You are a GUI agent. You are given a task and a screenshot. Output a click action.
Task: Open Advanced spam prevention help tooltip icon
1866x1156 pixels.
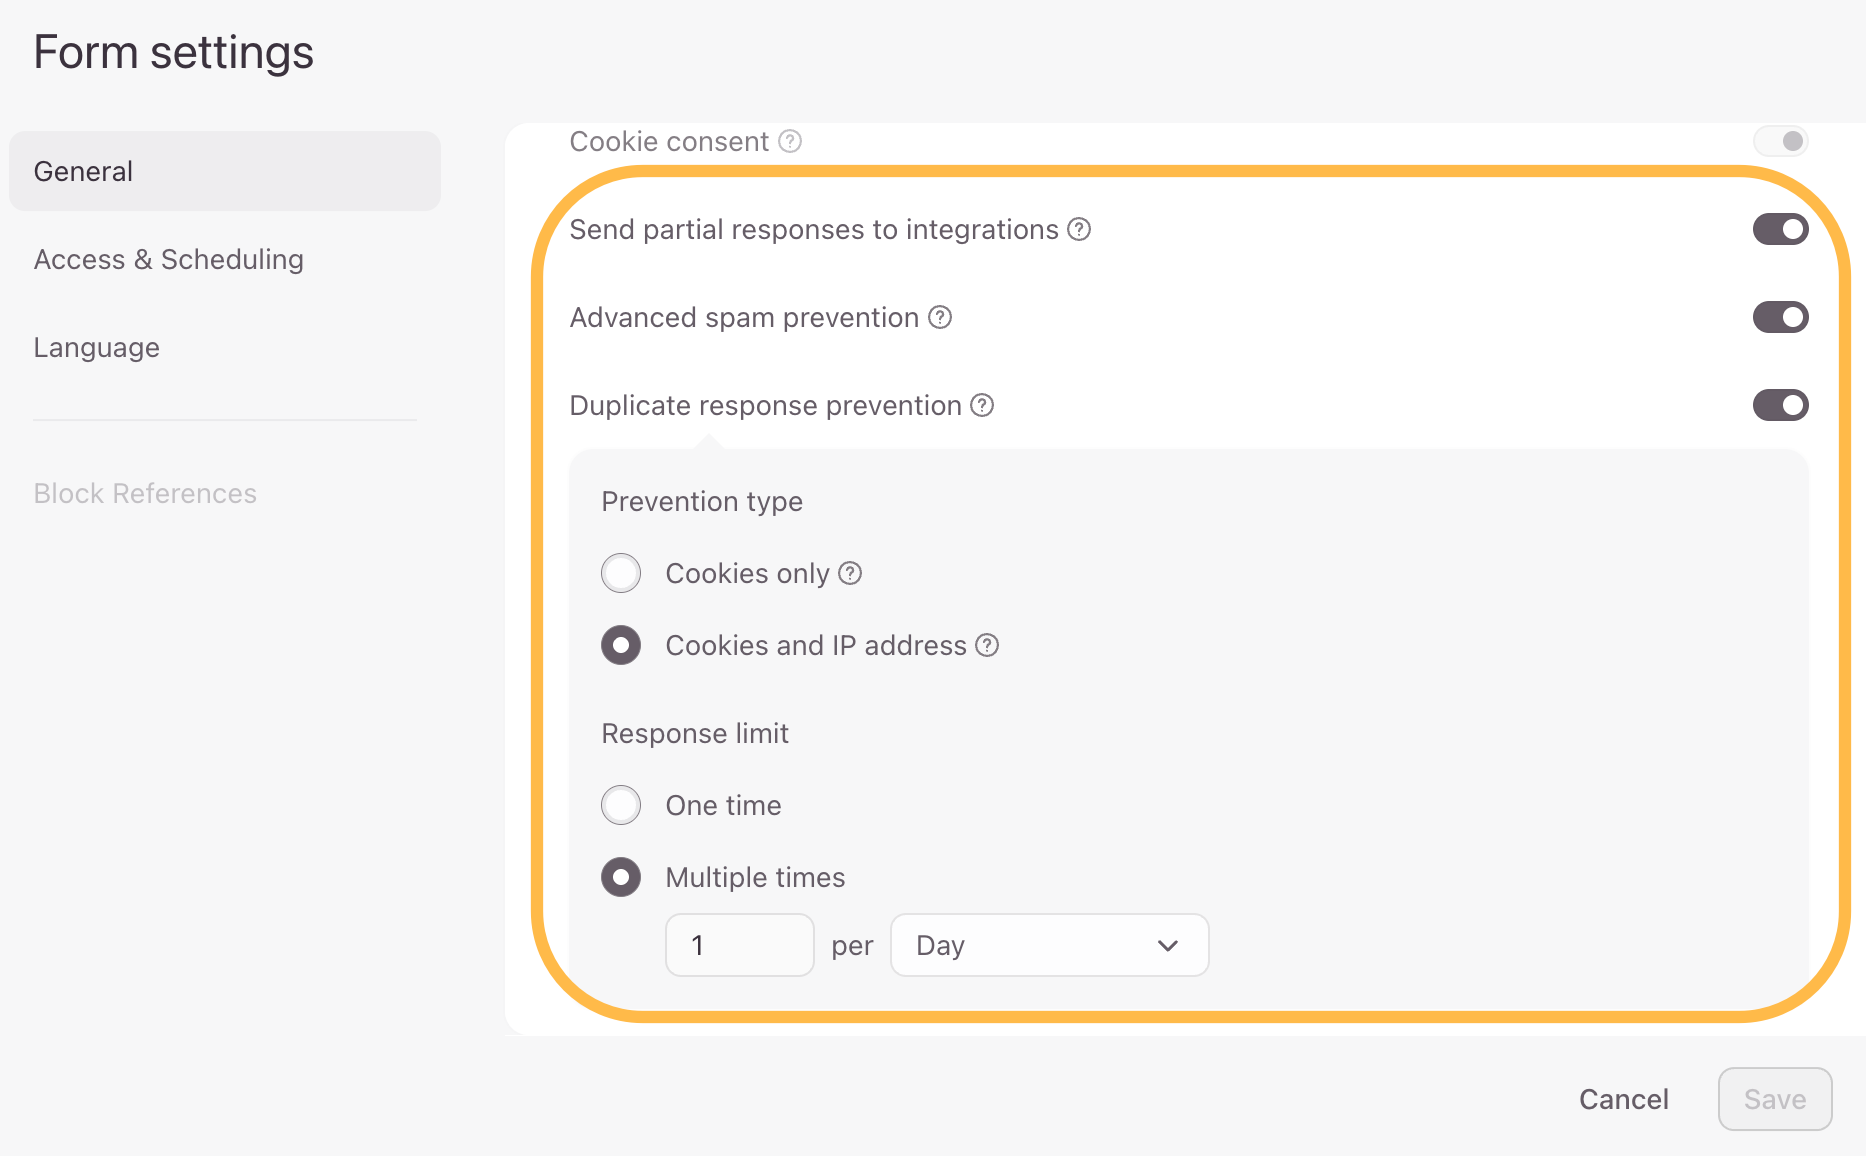(940, 318)
